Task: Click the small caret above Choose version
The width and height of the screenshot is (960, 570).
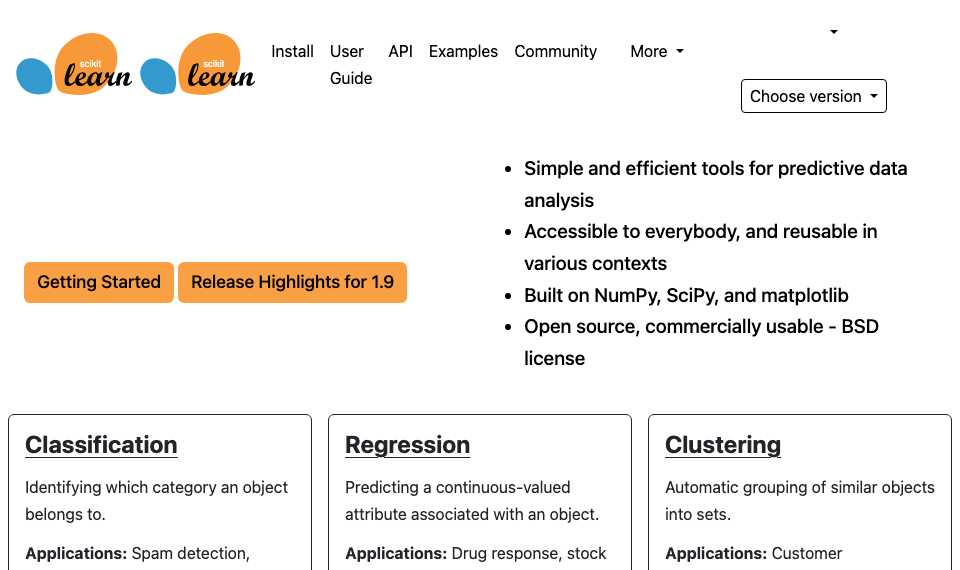Action: click(833, 31)
